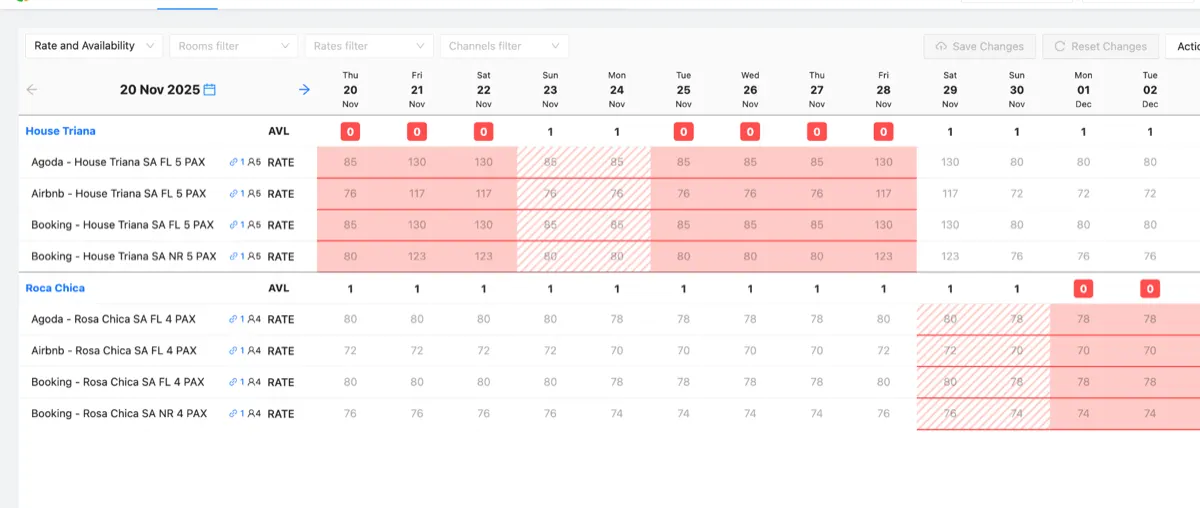This screenshot has width=1200, height=508.
Task: Toggle House Triana availability on Thu 20 Nov
Action: coord(350,131)
